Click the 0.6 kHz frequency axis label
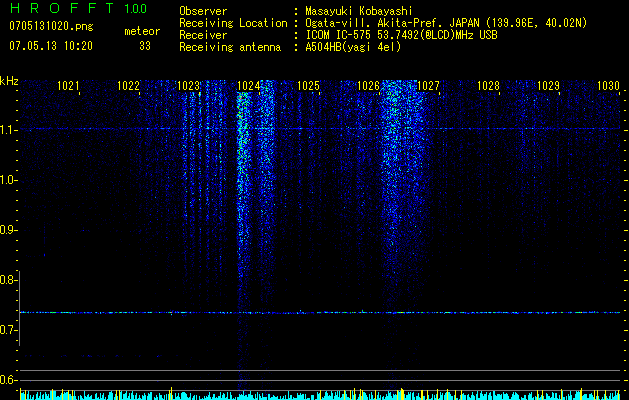629x400 pixels. [7, 380]
